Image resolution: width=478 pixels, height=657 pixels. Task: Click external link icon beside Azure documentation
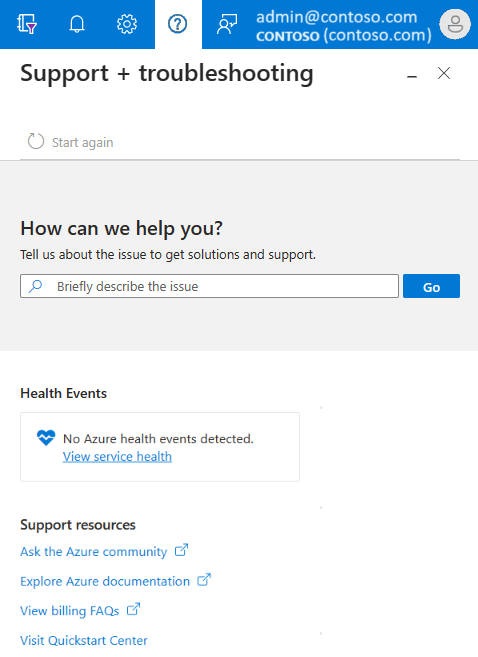pyautogui.click(x=204, y=580)
